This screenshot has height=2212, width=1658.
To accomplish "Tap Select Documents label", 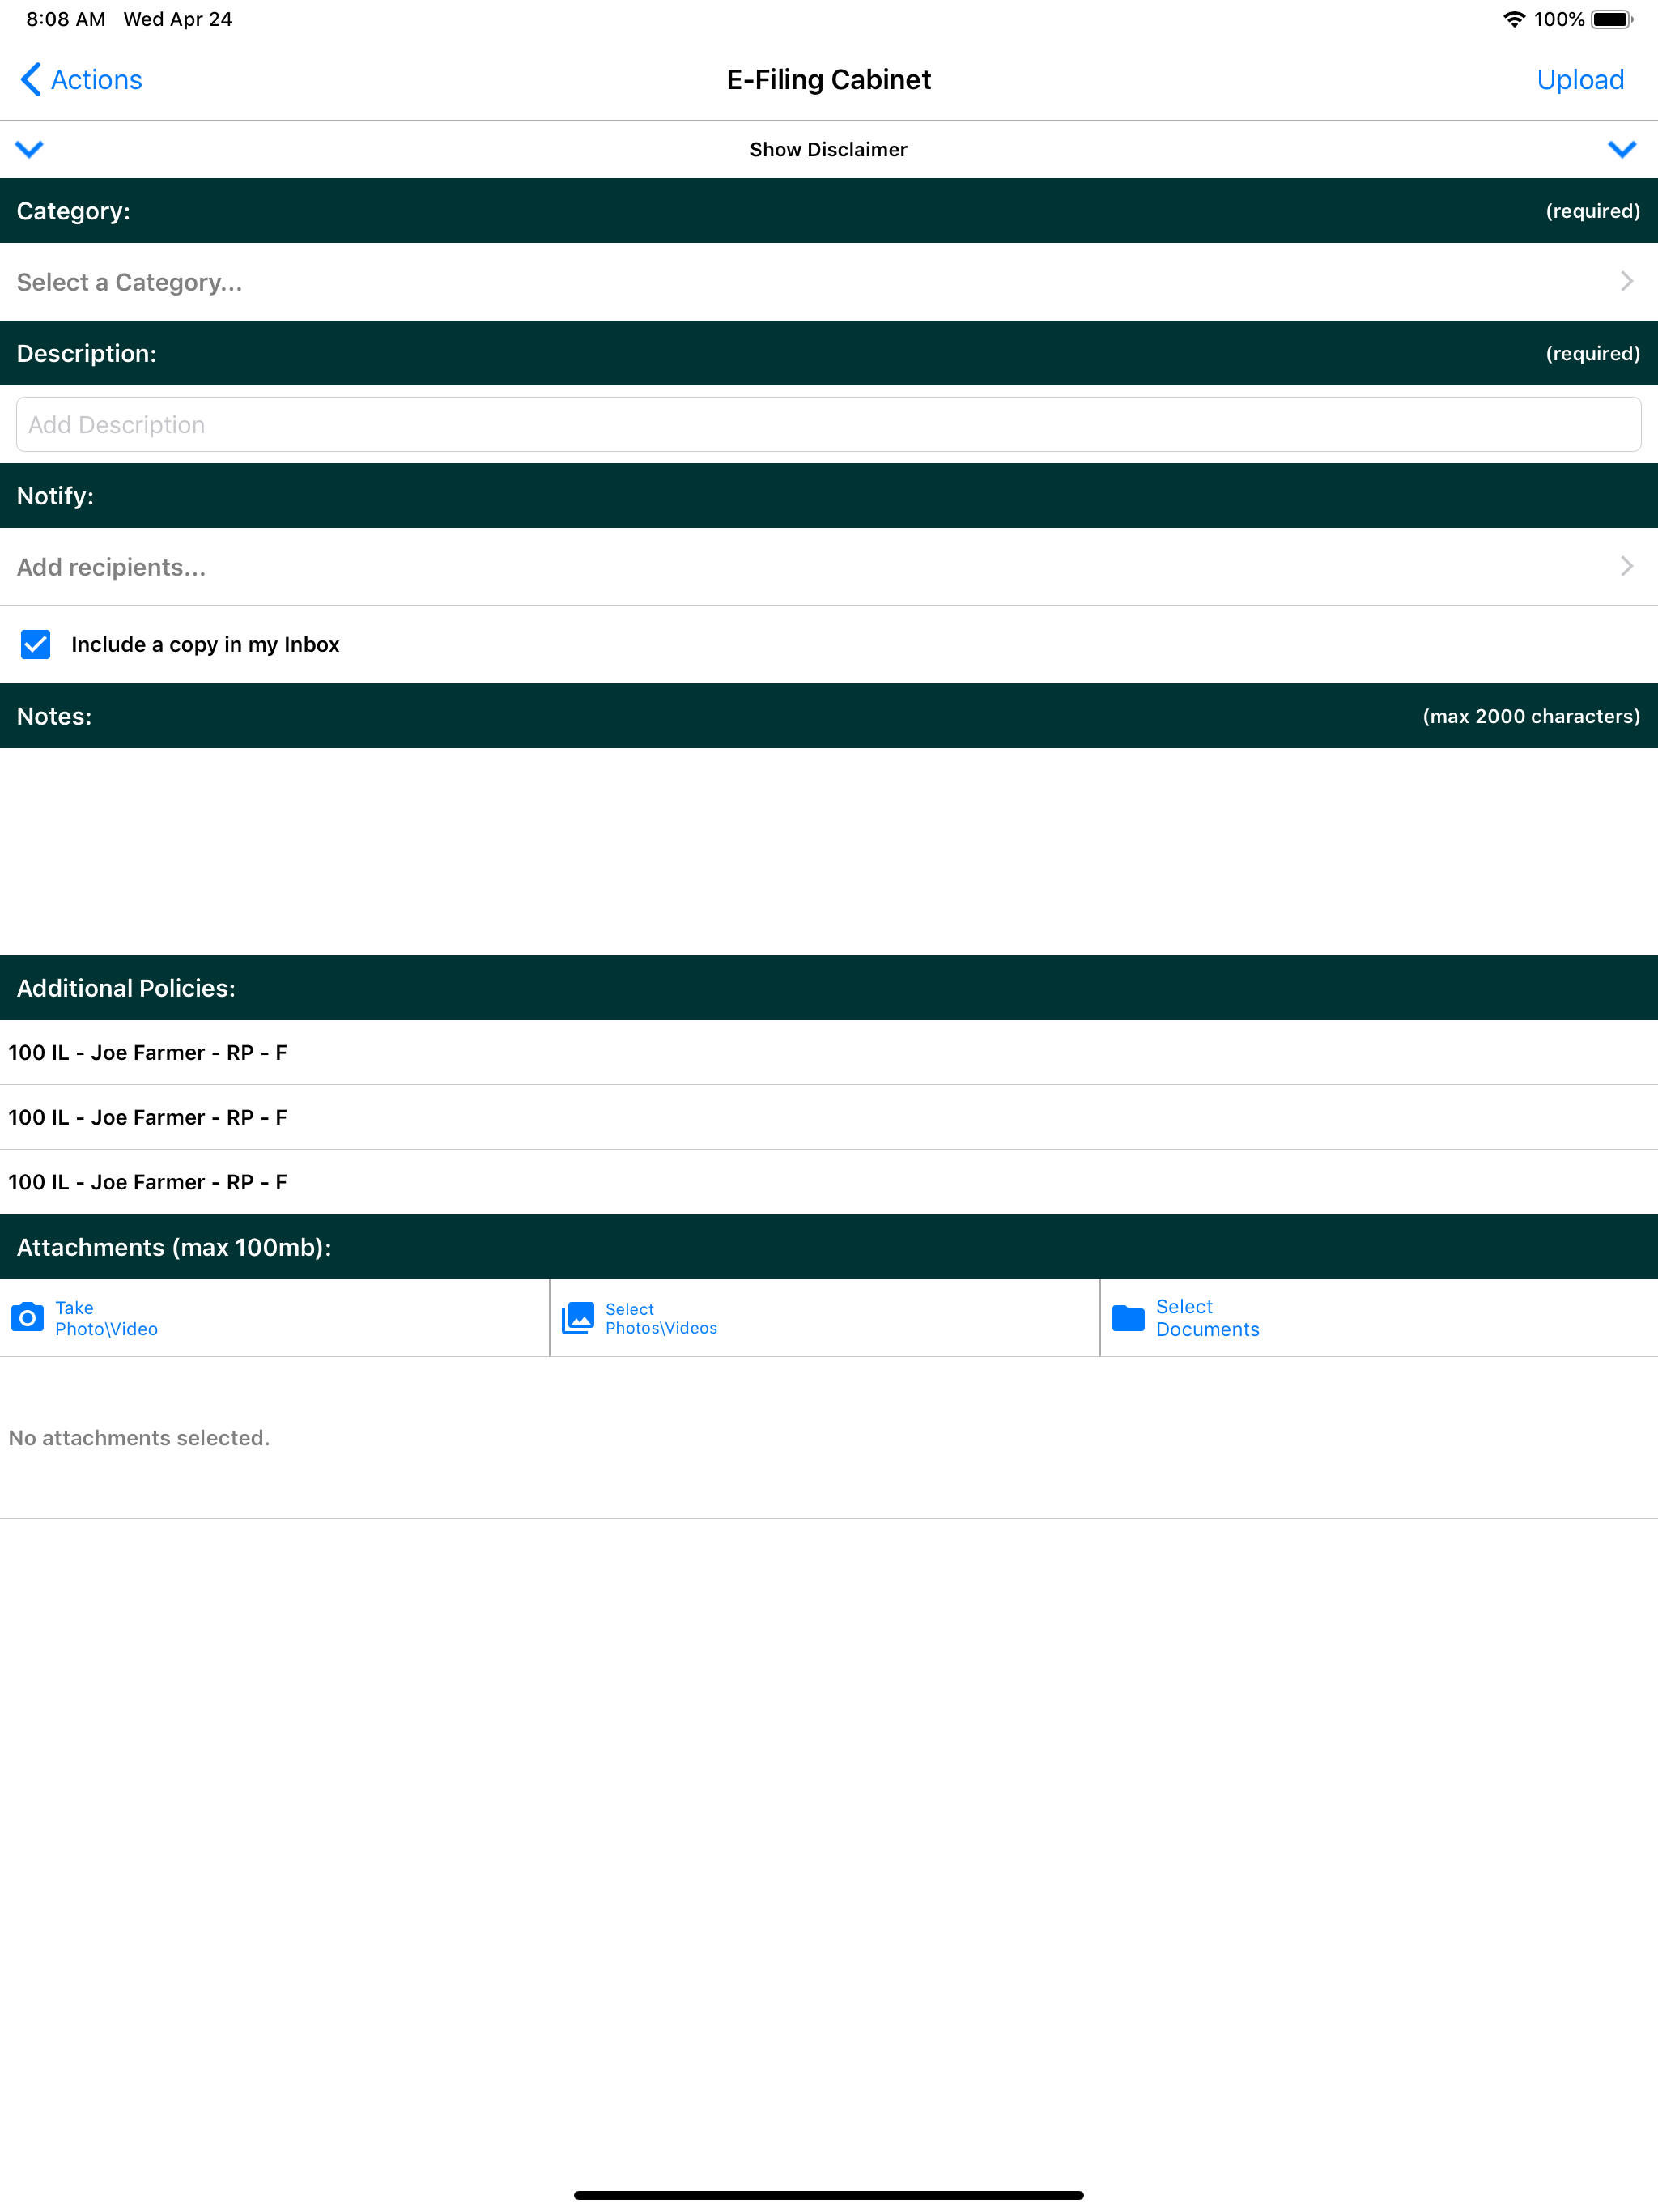I will 1207,1318.
